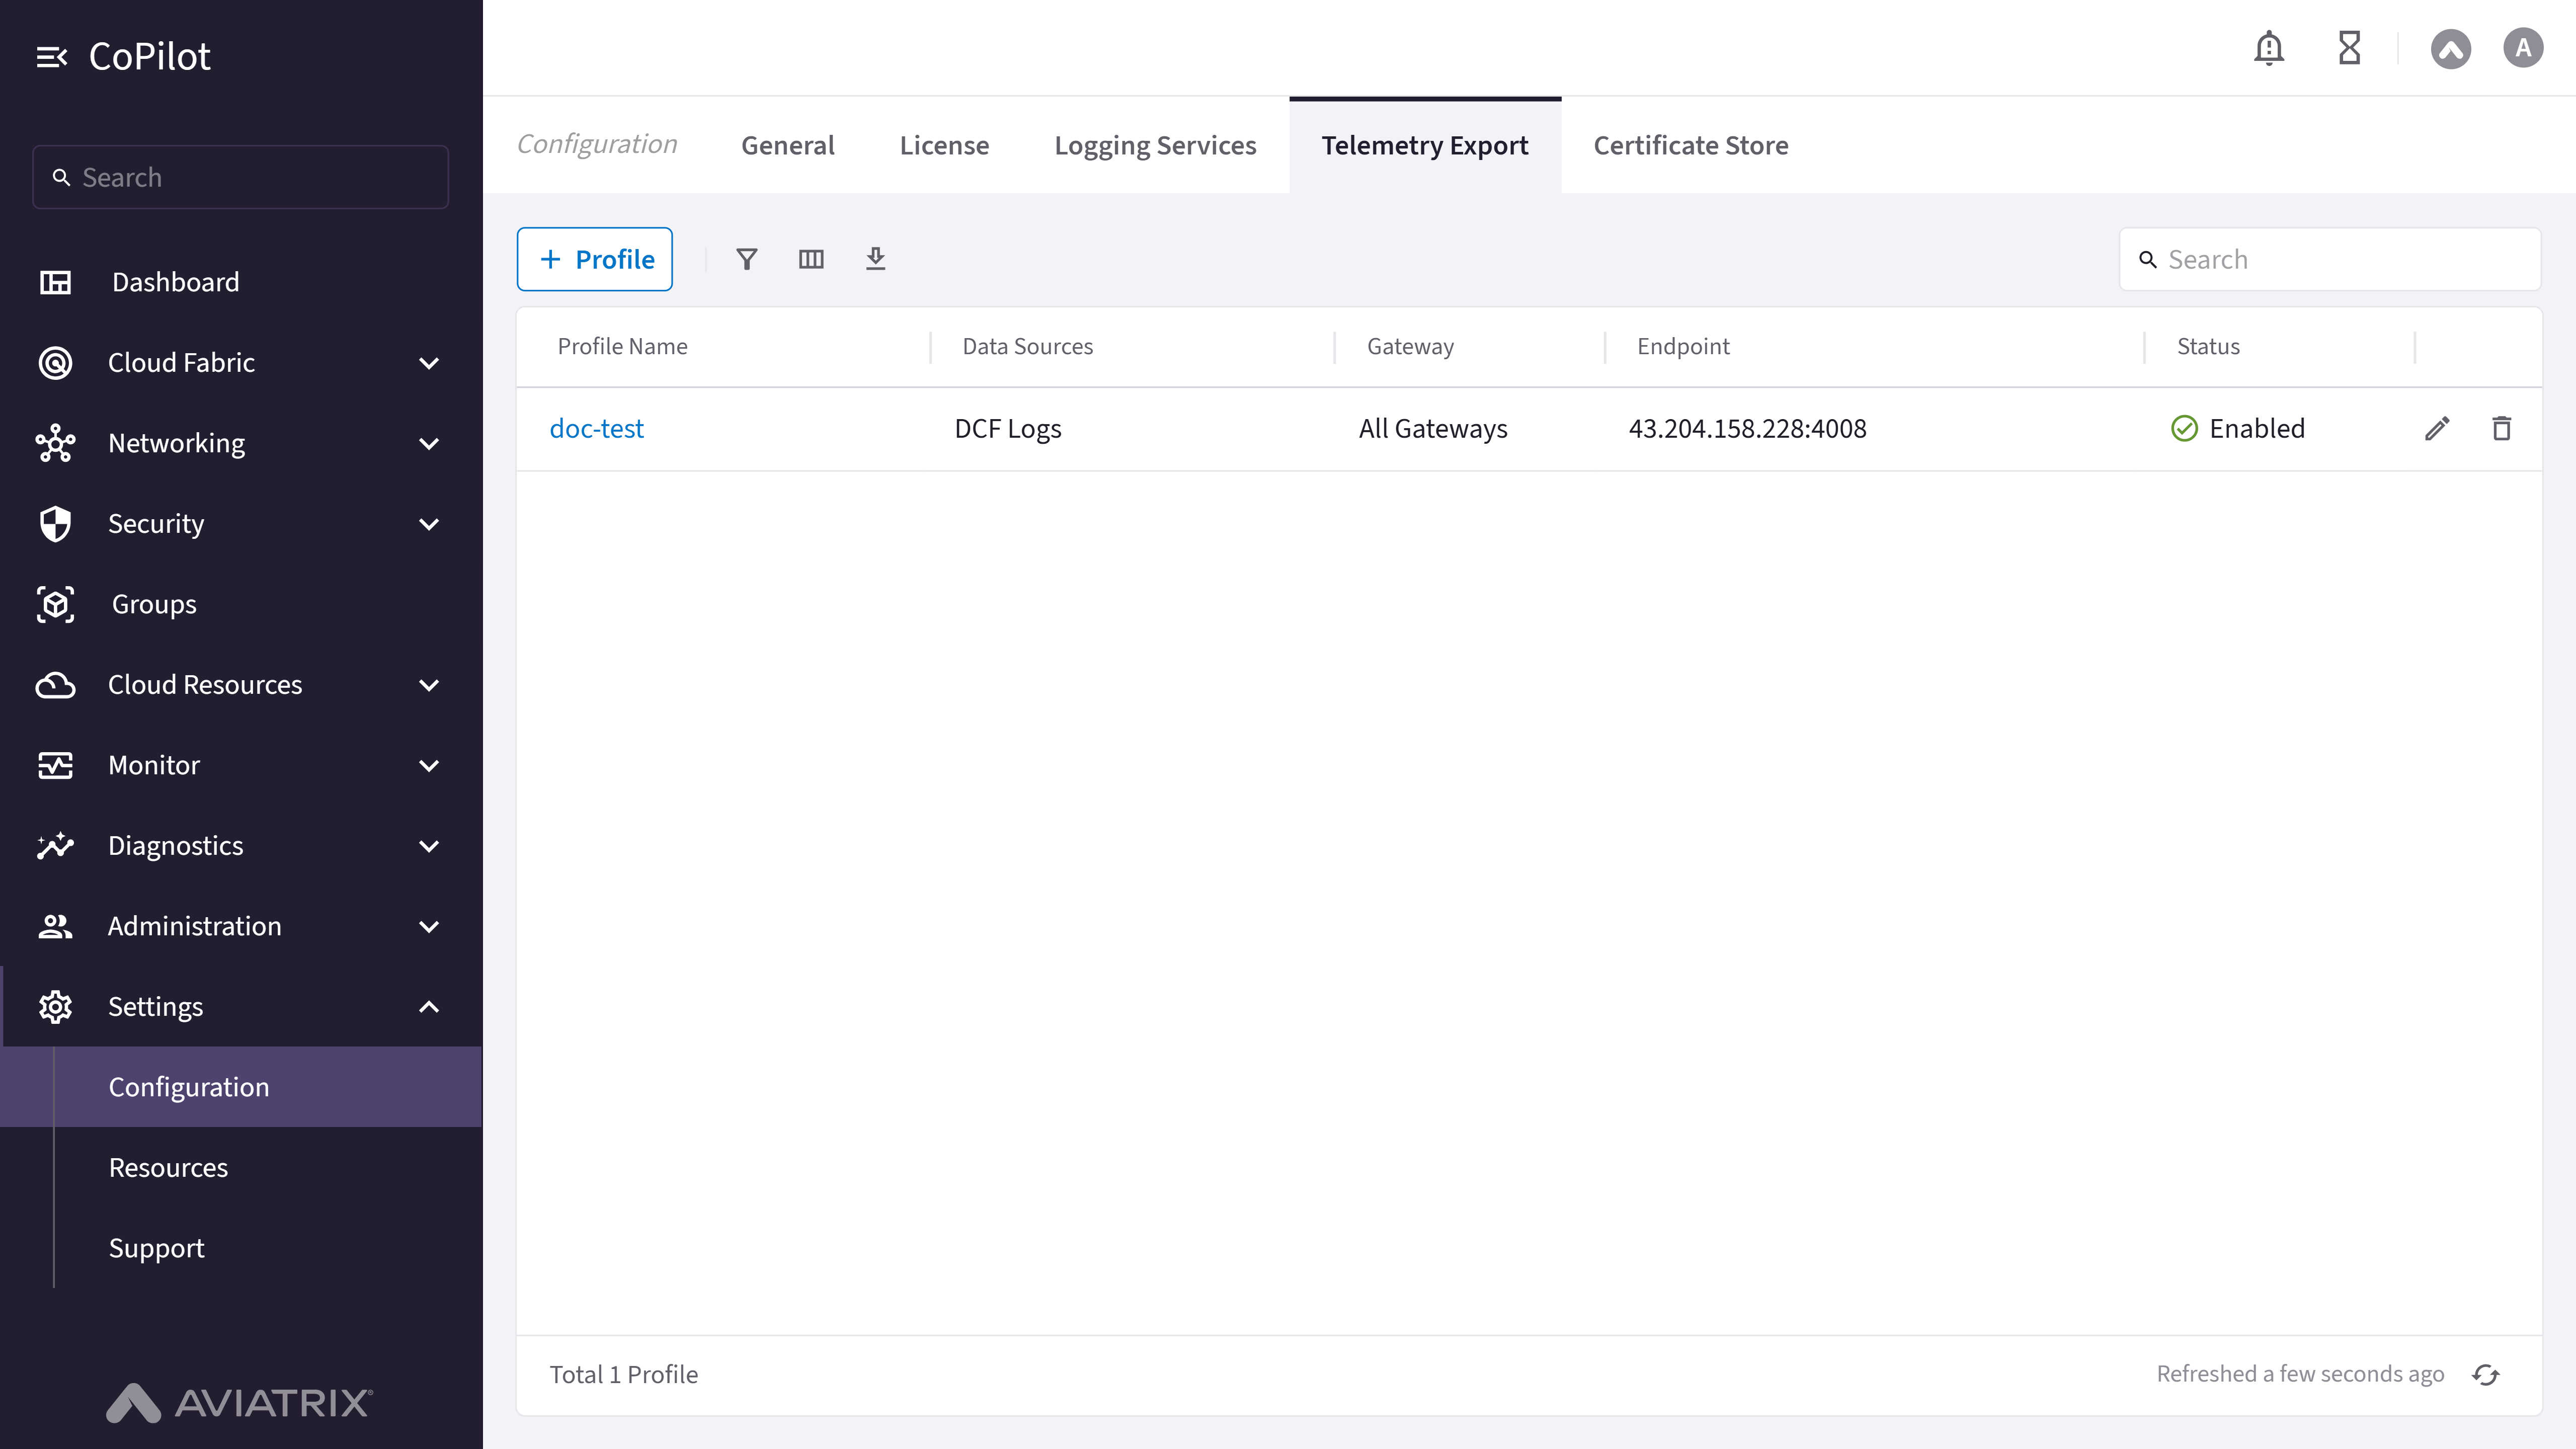The width and height of the screenshot is (2576, 1449).
Task: Focus the table Search field
Action: click(2330, 260)
